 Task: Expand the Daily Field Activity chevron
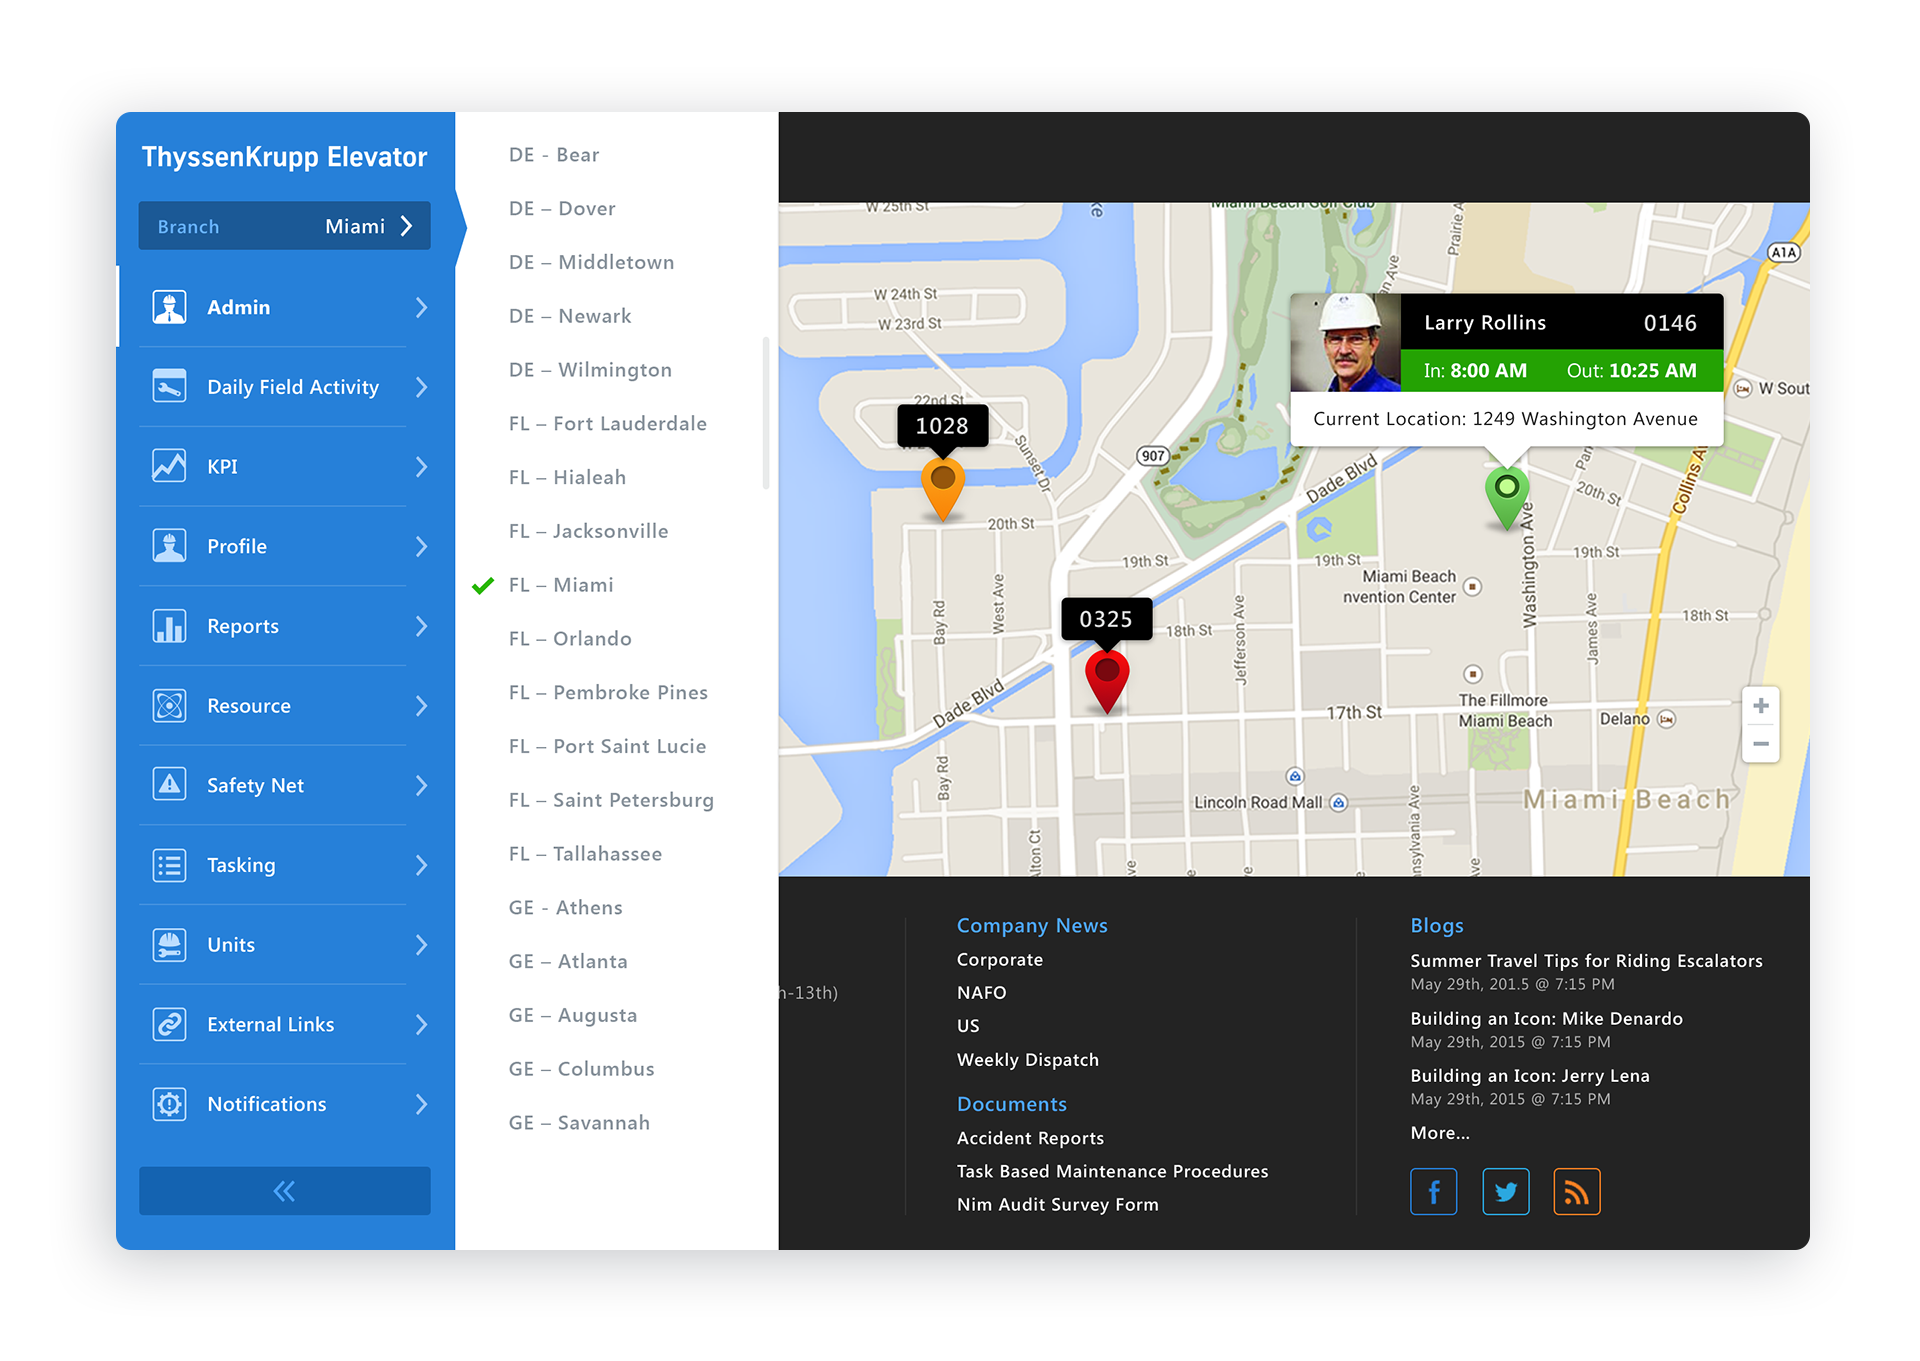[x=421, y=386]
